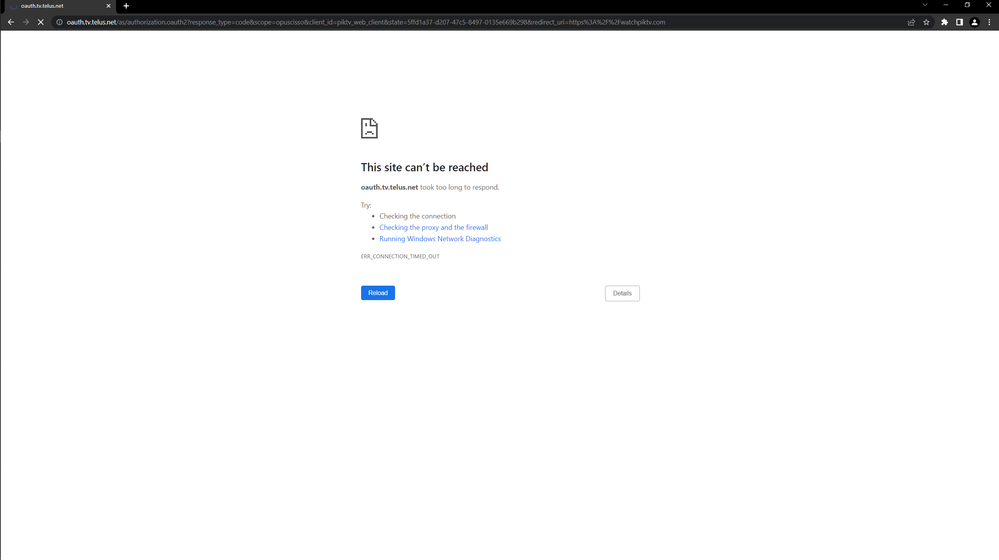Open Checking the proxy and firewall link
The width and height of the screenshot is (999, 560).
[433, 228]
